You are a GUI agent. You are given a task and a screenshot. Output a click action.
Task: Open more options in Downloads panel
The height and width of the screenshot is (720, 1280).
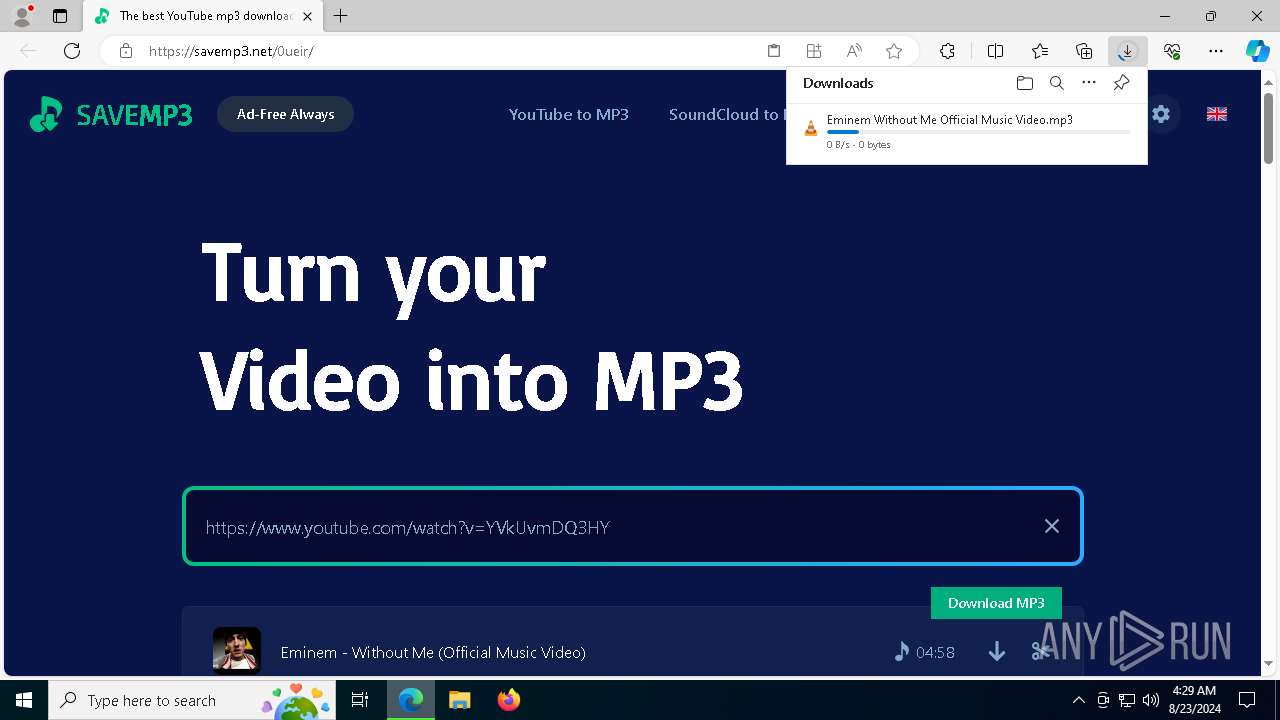coord(1089,83)
